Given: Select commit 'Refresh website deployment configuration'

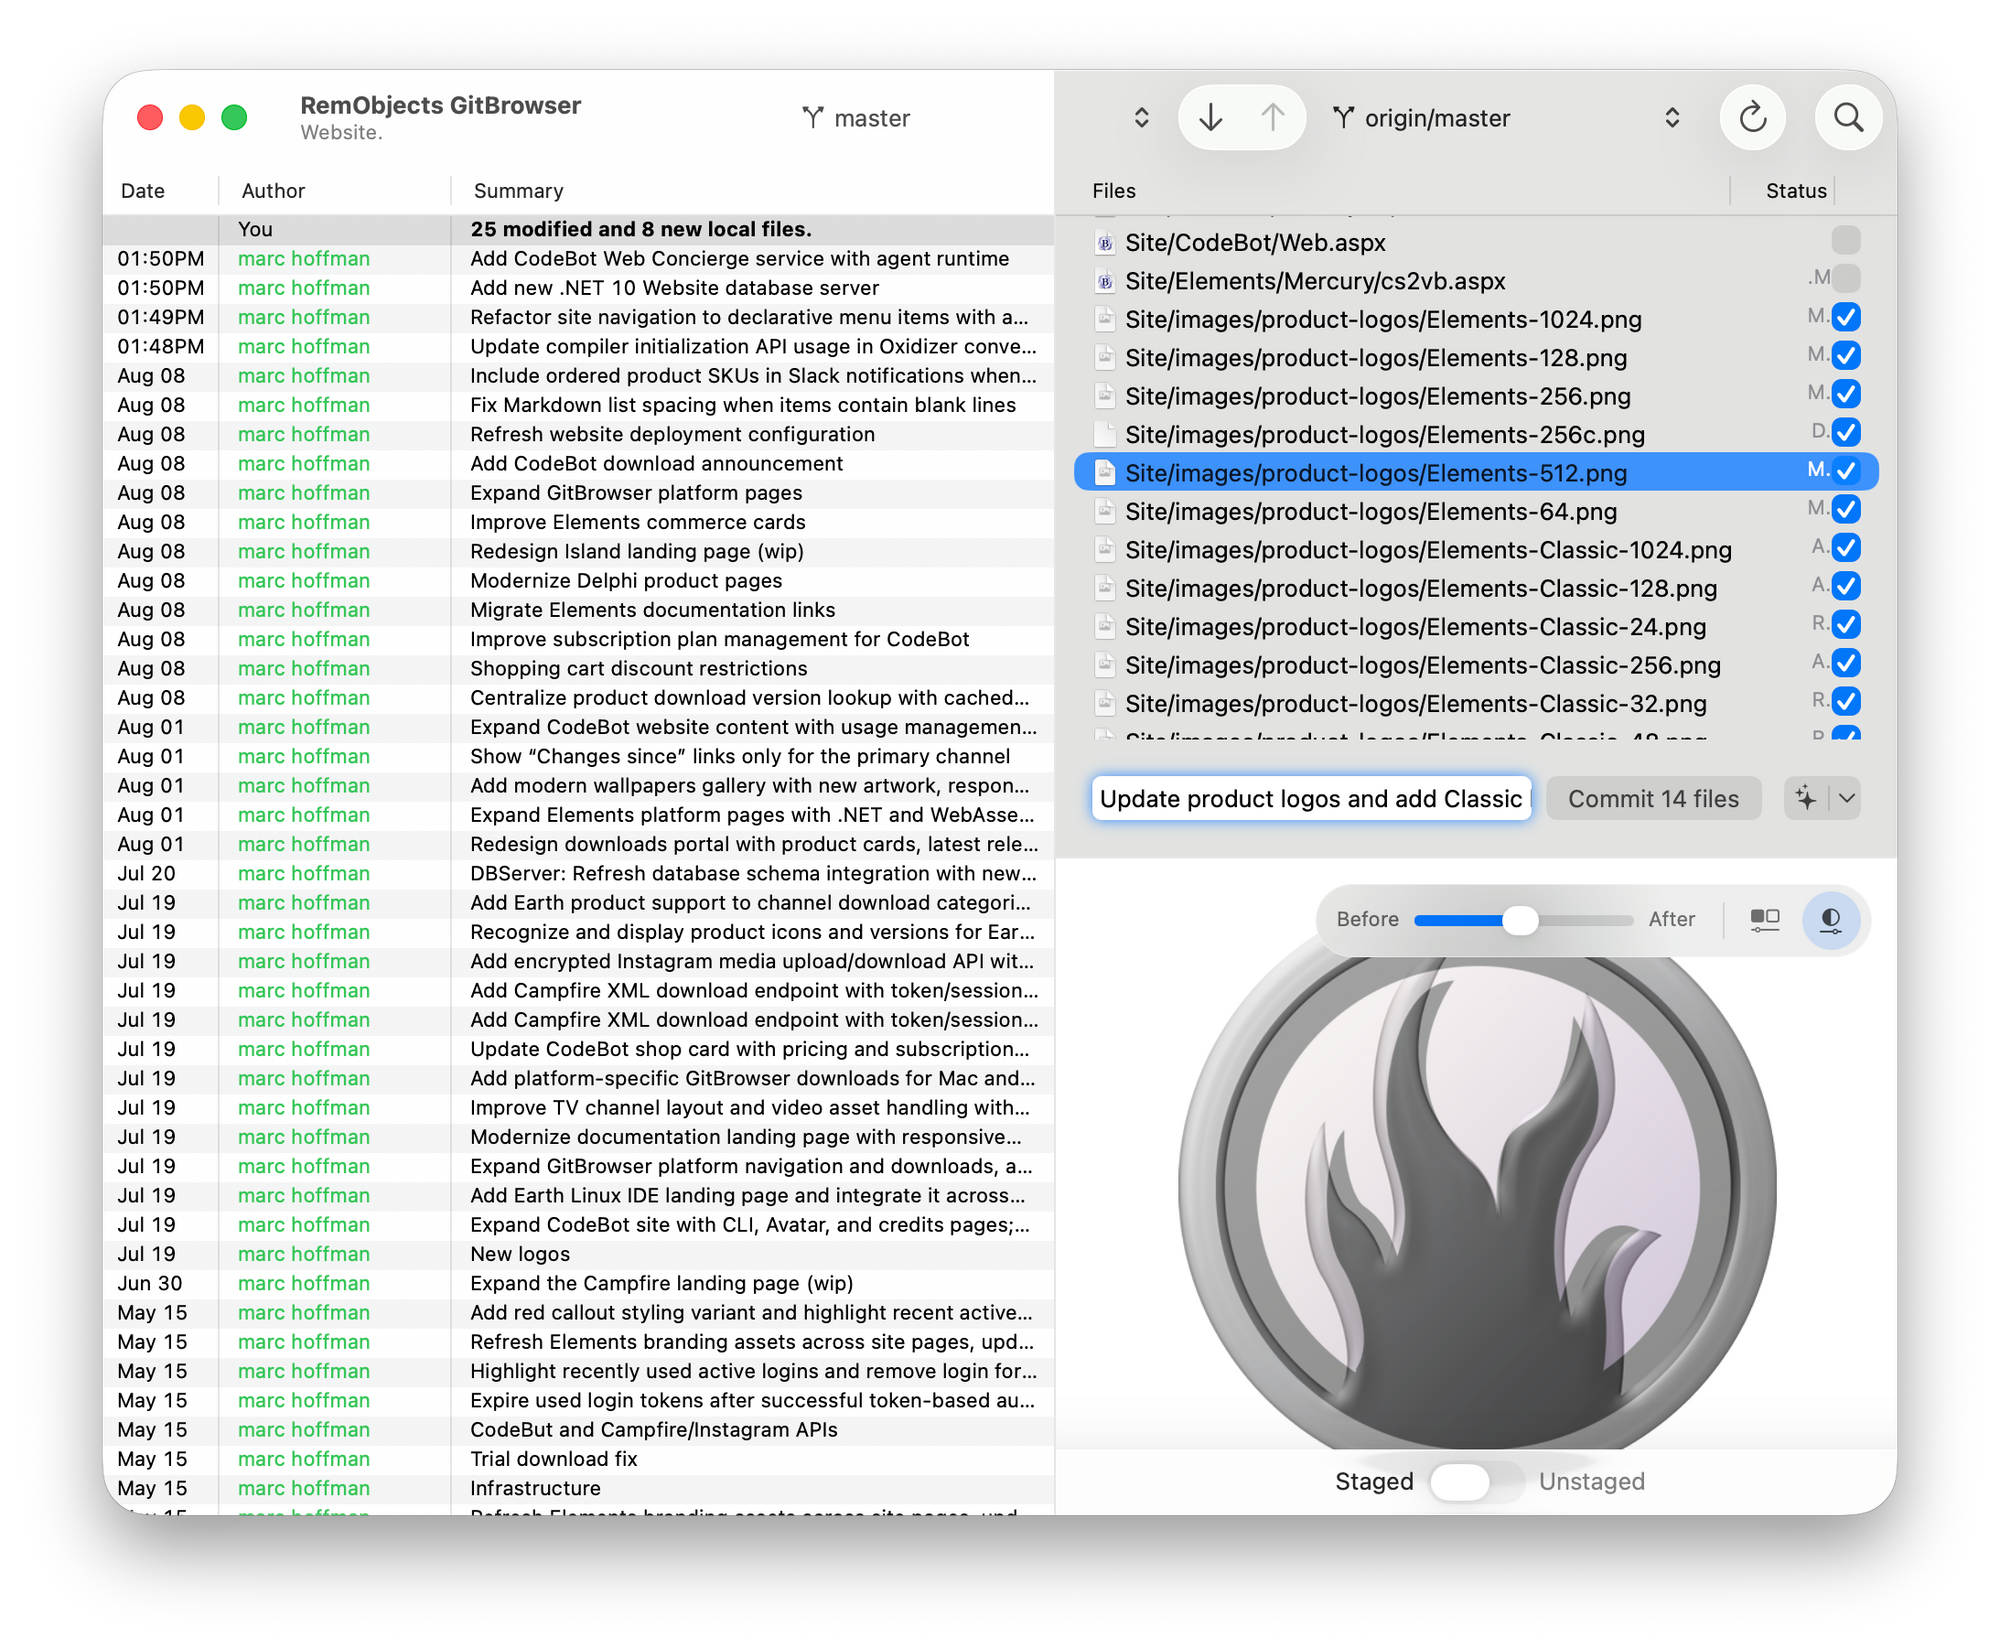Looking at the screenshot, I should (578, 434).
